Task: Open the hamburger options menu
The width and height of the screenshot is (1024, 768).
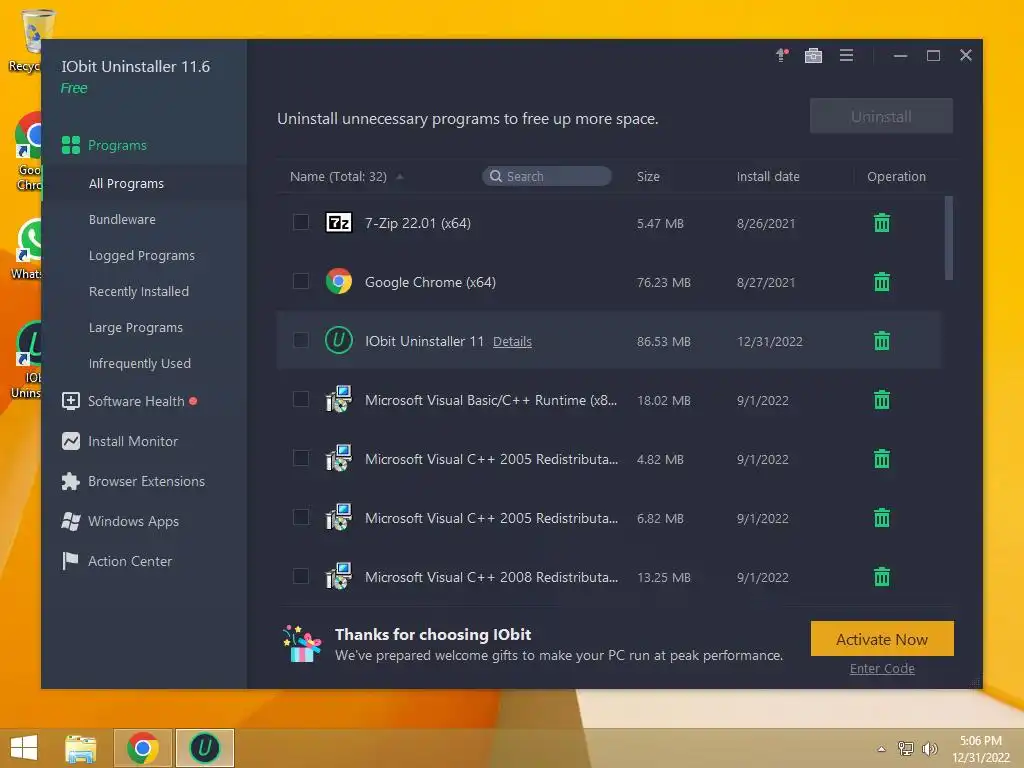Action: coord(846,56)
